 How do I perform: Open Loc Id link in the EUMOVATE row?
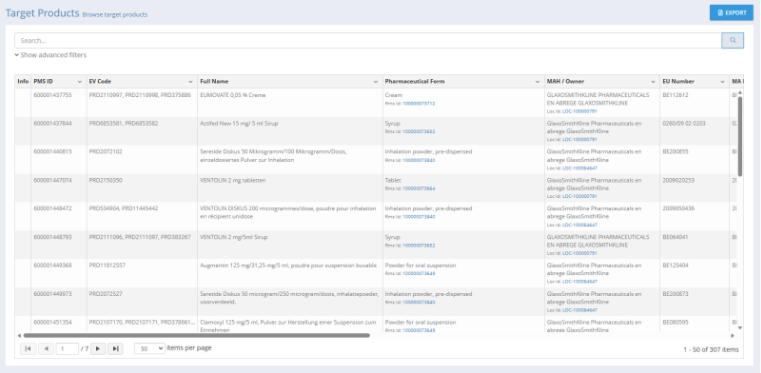click(579, 111)
